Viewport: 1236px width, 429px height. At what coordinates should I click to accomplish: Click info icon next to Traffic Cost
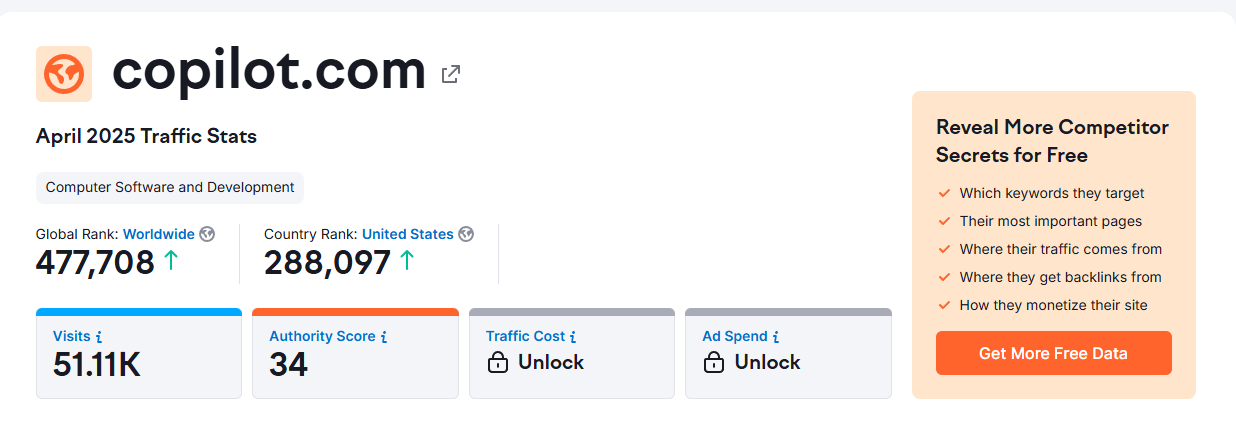573,337
